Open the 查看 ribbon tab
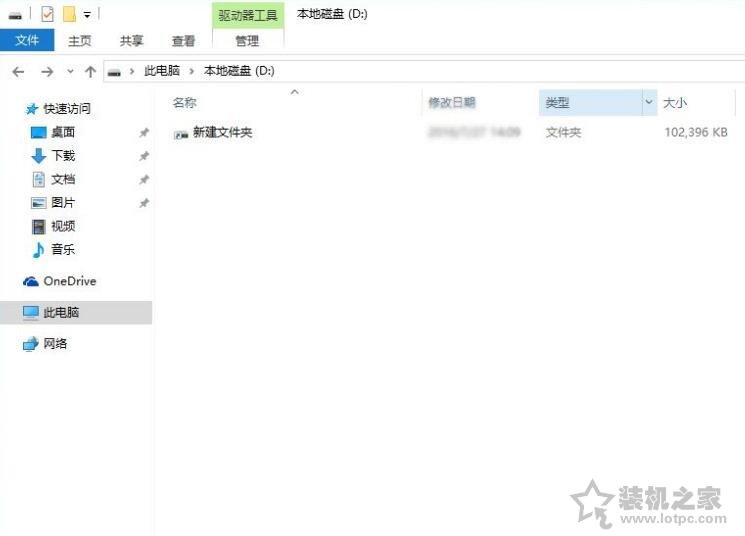This screenshot has height=536, width=745. click(183, 41)
